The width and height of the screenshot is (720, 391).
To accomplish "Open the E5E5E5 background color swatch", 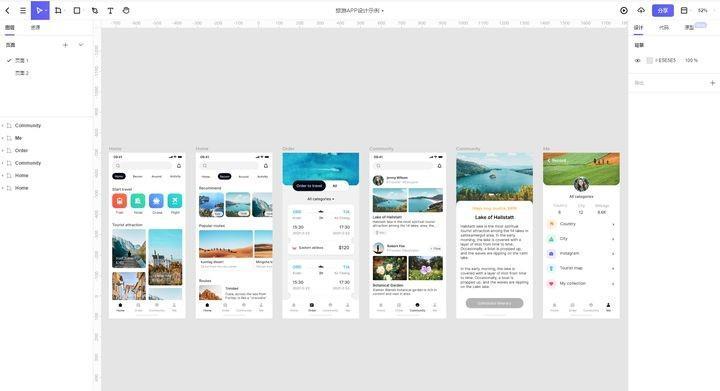I will [650, 61].
